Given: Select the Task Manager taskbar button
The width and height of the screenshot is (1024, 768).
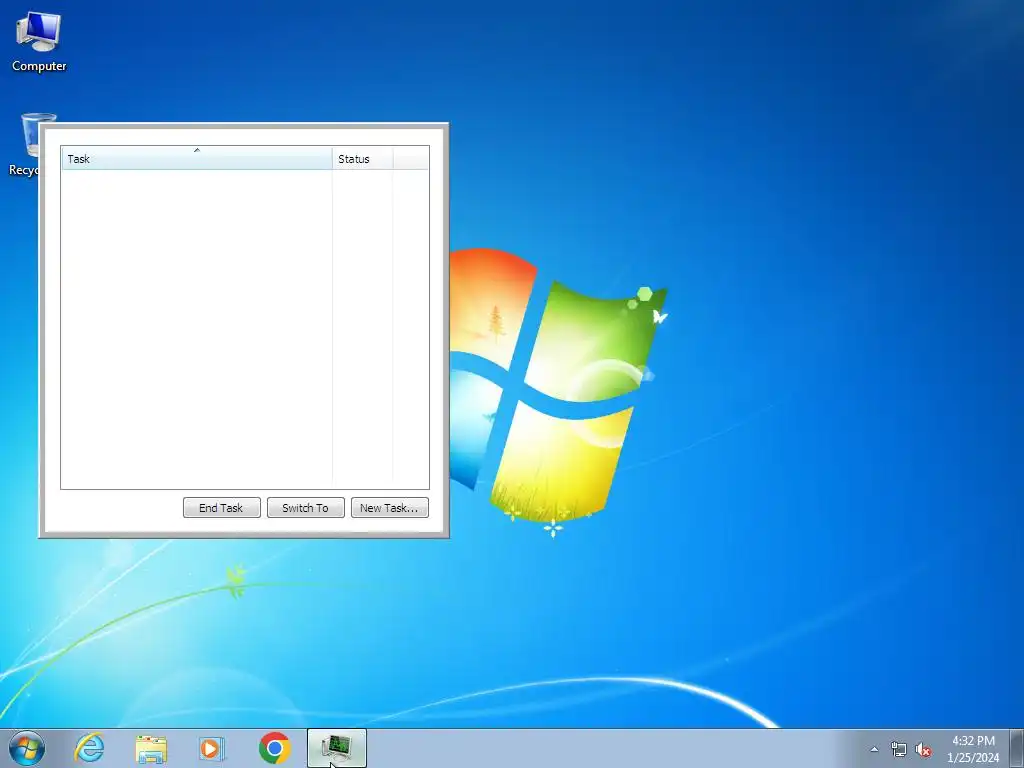Looking at the screenshot, I should [x=336, y=748].
